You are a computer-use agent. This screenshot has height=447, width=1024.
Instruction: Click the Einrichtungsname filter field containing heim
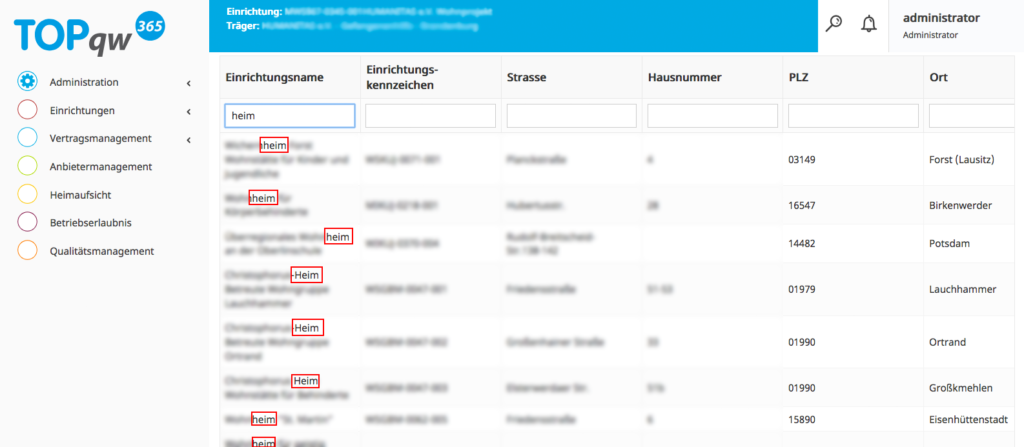pyautogui.click(x=289, y=116)
